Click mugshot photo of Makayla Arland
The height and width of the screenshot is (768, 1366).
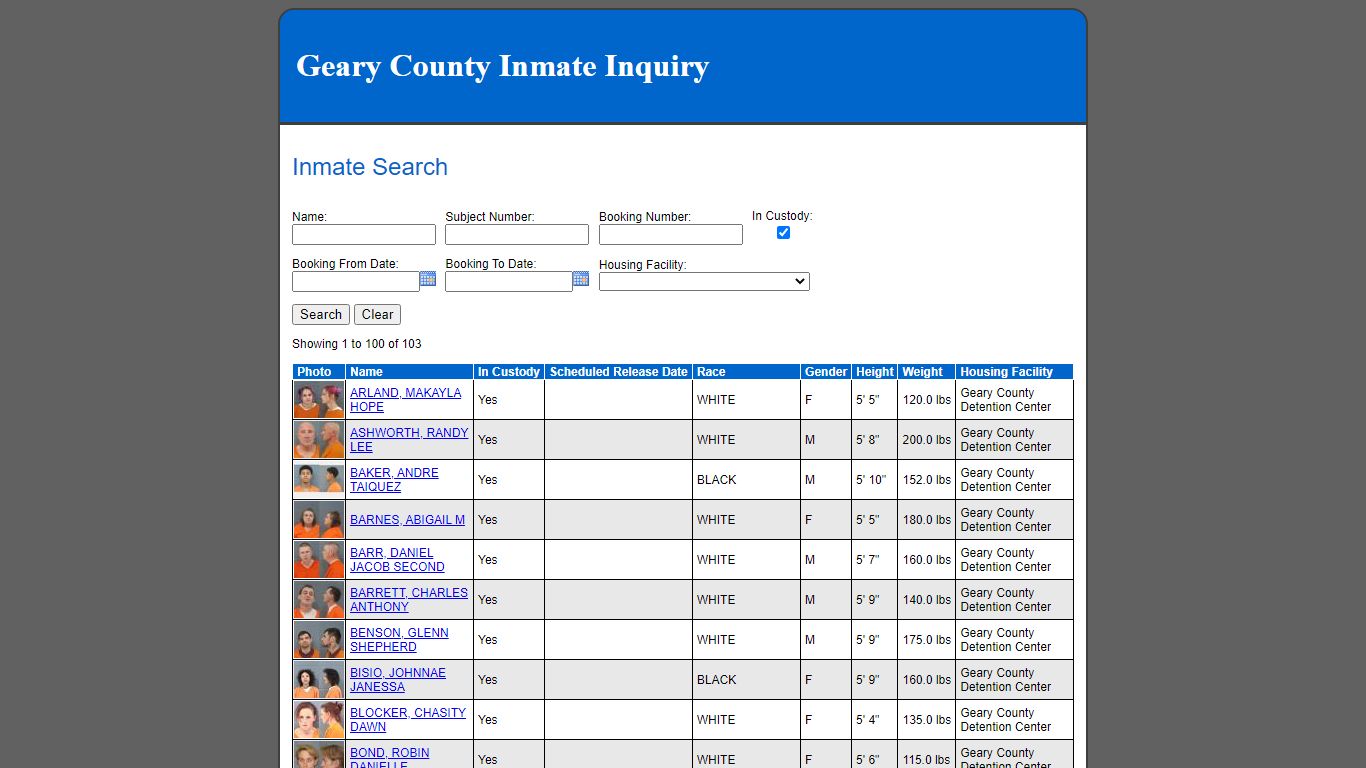pos(319,400)
